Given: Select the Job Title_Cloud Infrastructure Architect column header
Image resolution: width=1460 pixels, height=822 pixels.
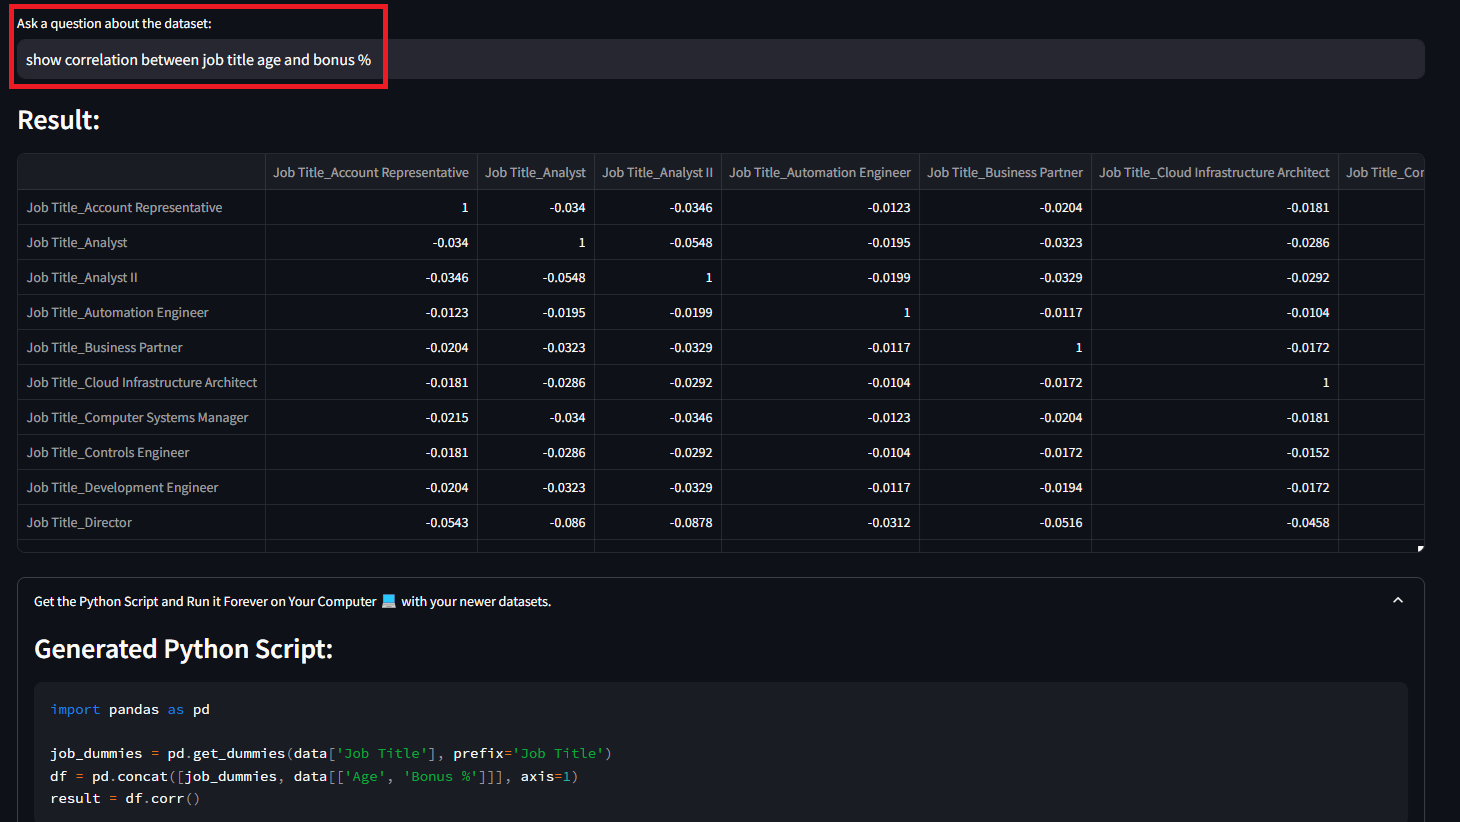Looking at the screenshot, I should [1215, 172].
